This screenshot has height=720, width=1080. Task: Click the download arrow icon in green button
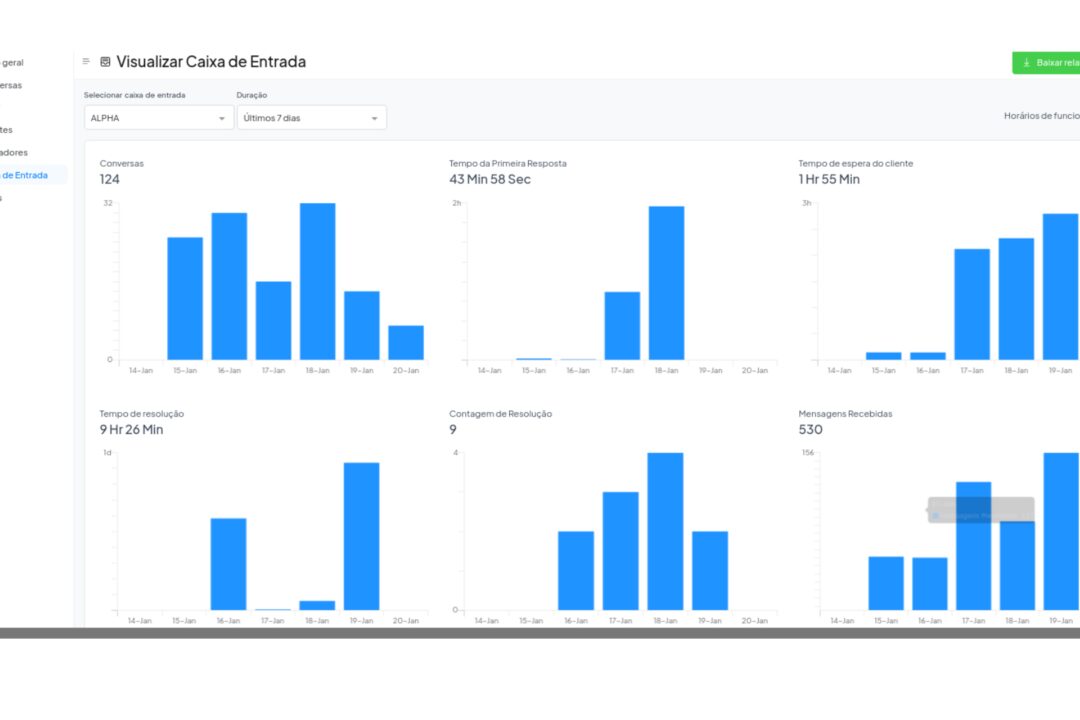[x=1026, y=63]
